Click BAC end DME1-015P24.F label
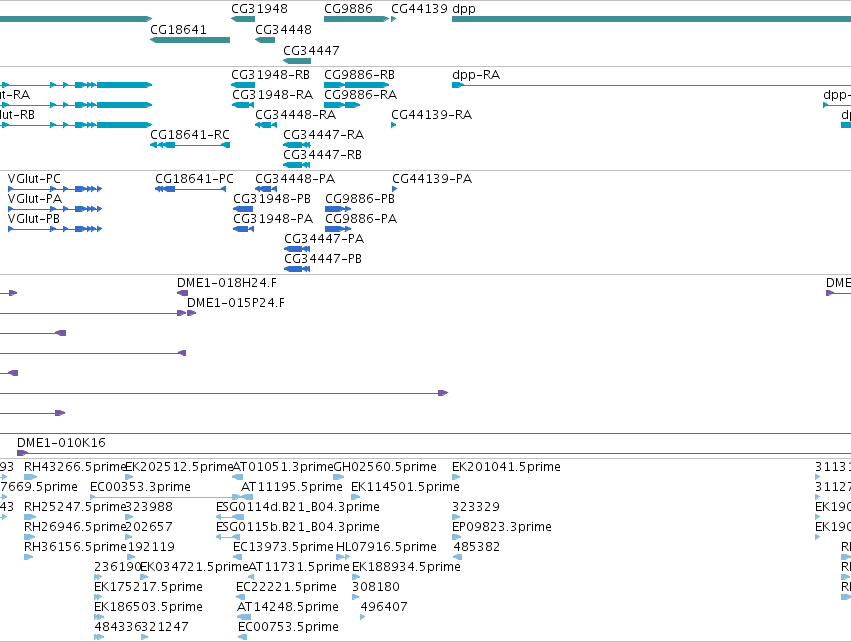Viewport: 851px width, 642px height. pyautogui.click(x=236, y=303)
